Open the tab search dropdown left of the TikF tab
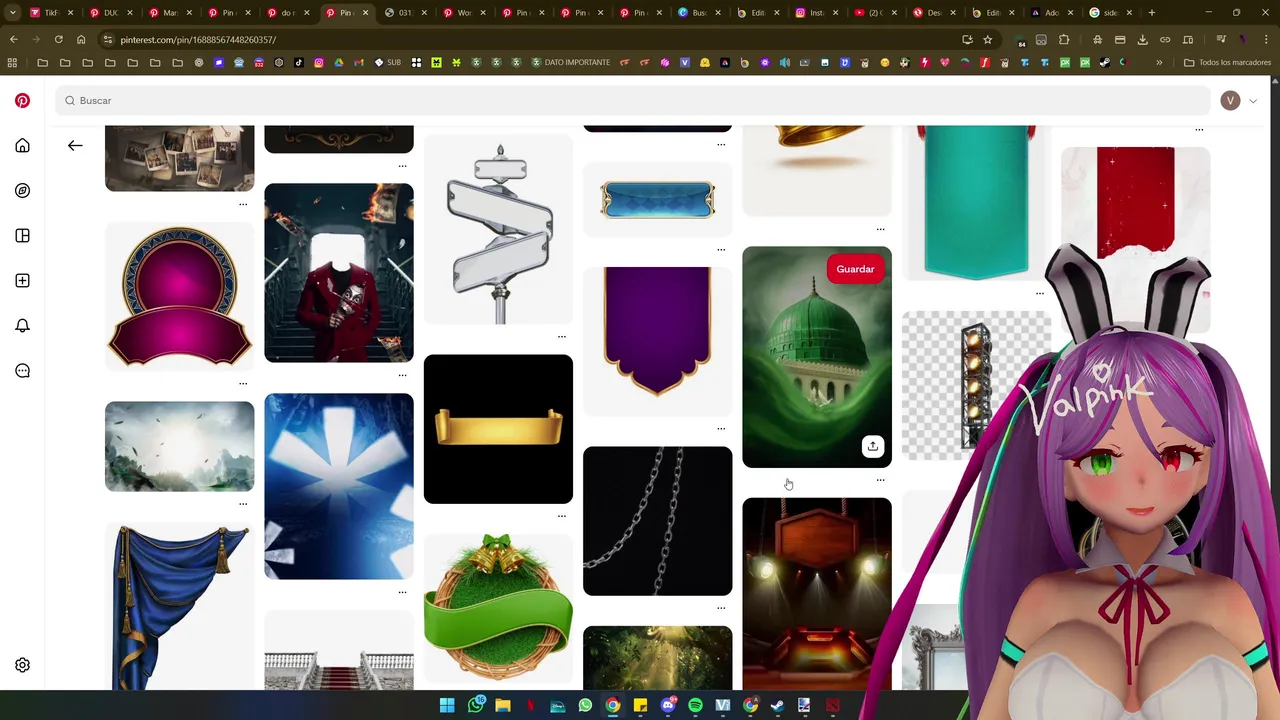1280x720 pixels. pos(13,13)
